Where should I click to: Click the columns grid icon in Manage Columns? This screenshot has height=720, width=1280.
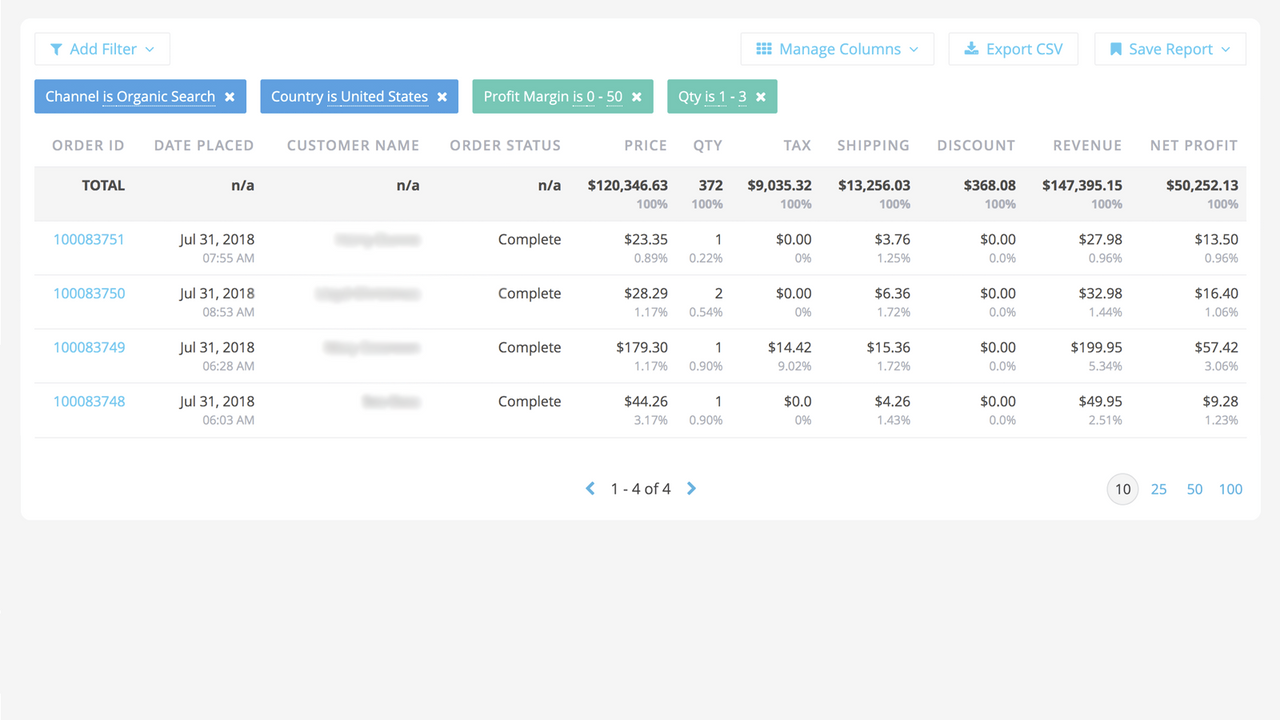point(764,48)
